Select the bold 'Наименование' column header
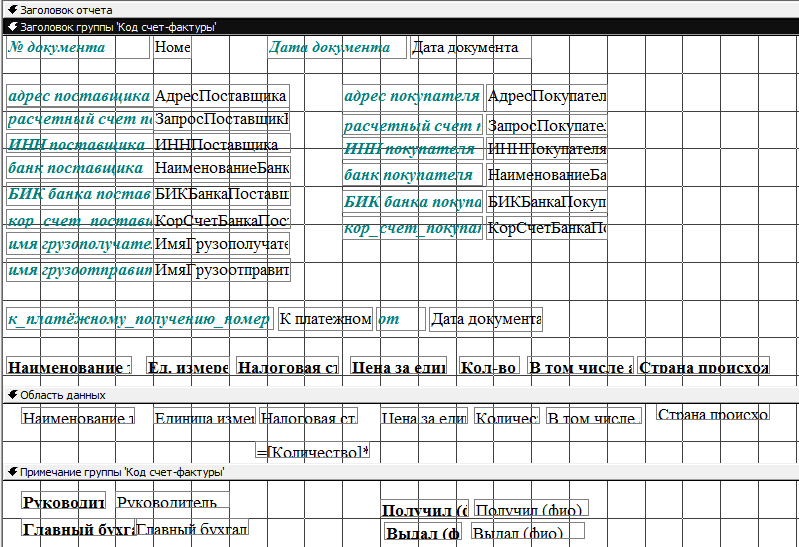 coord(69,366)
